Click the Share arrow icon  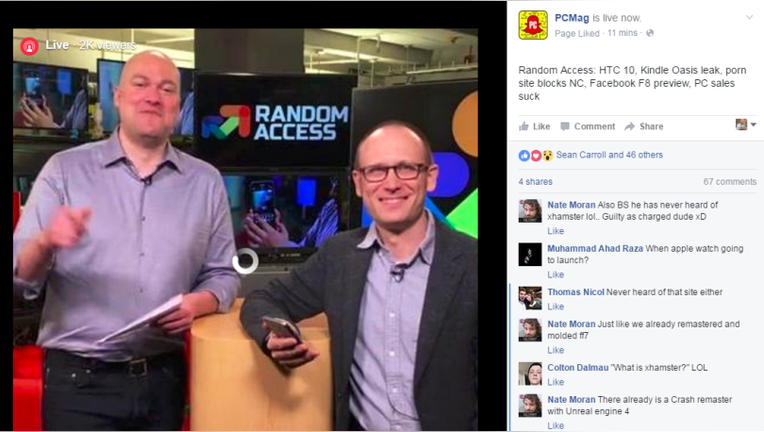point(630,127)
